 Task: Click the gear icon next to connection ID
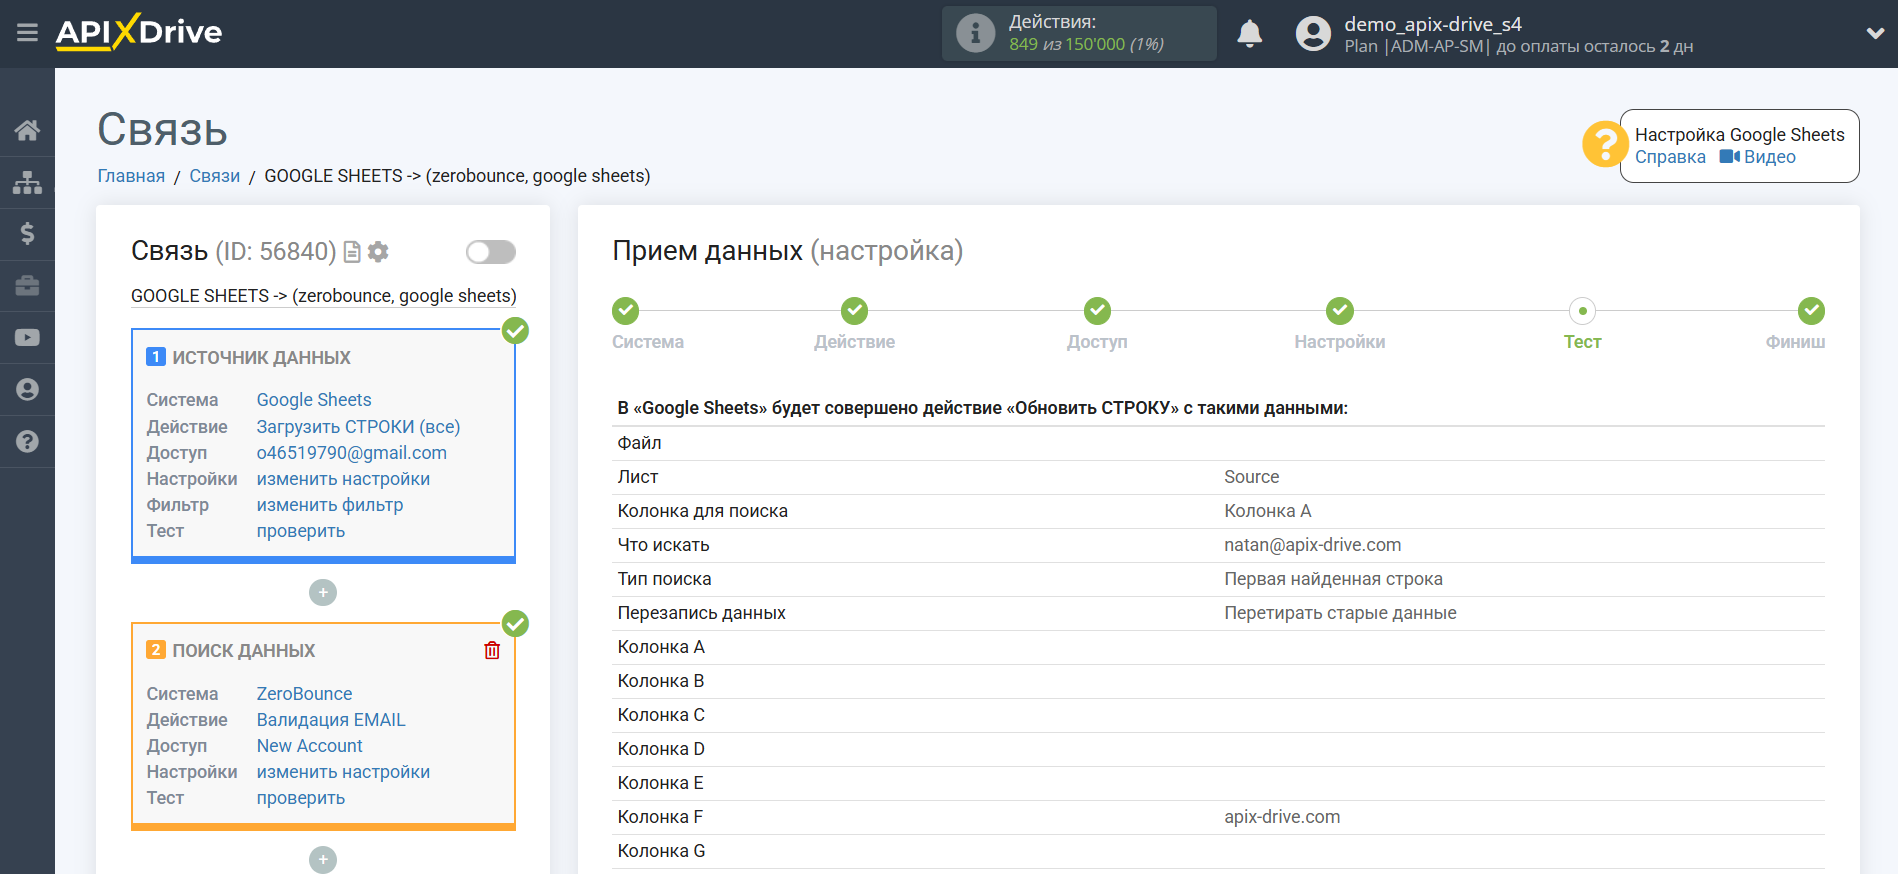378,252
